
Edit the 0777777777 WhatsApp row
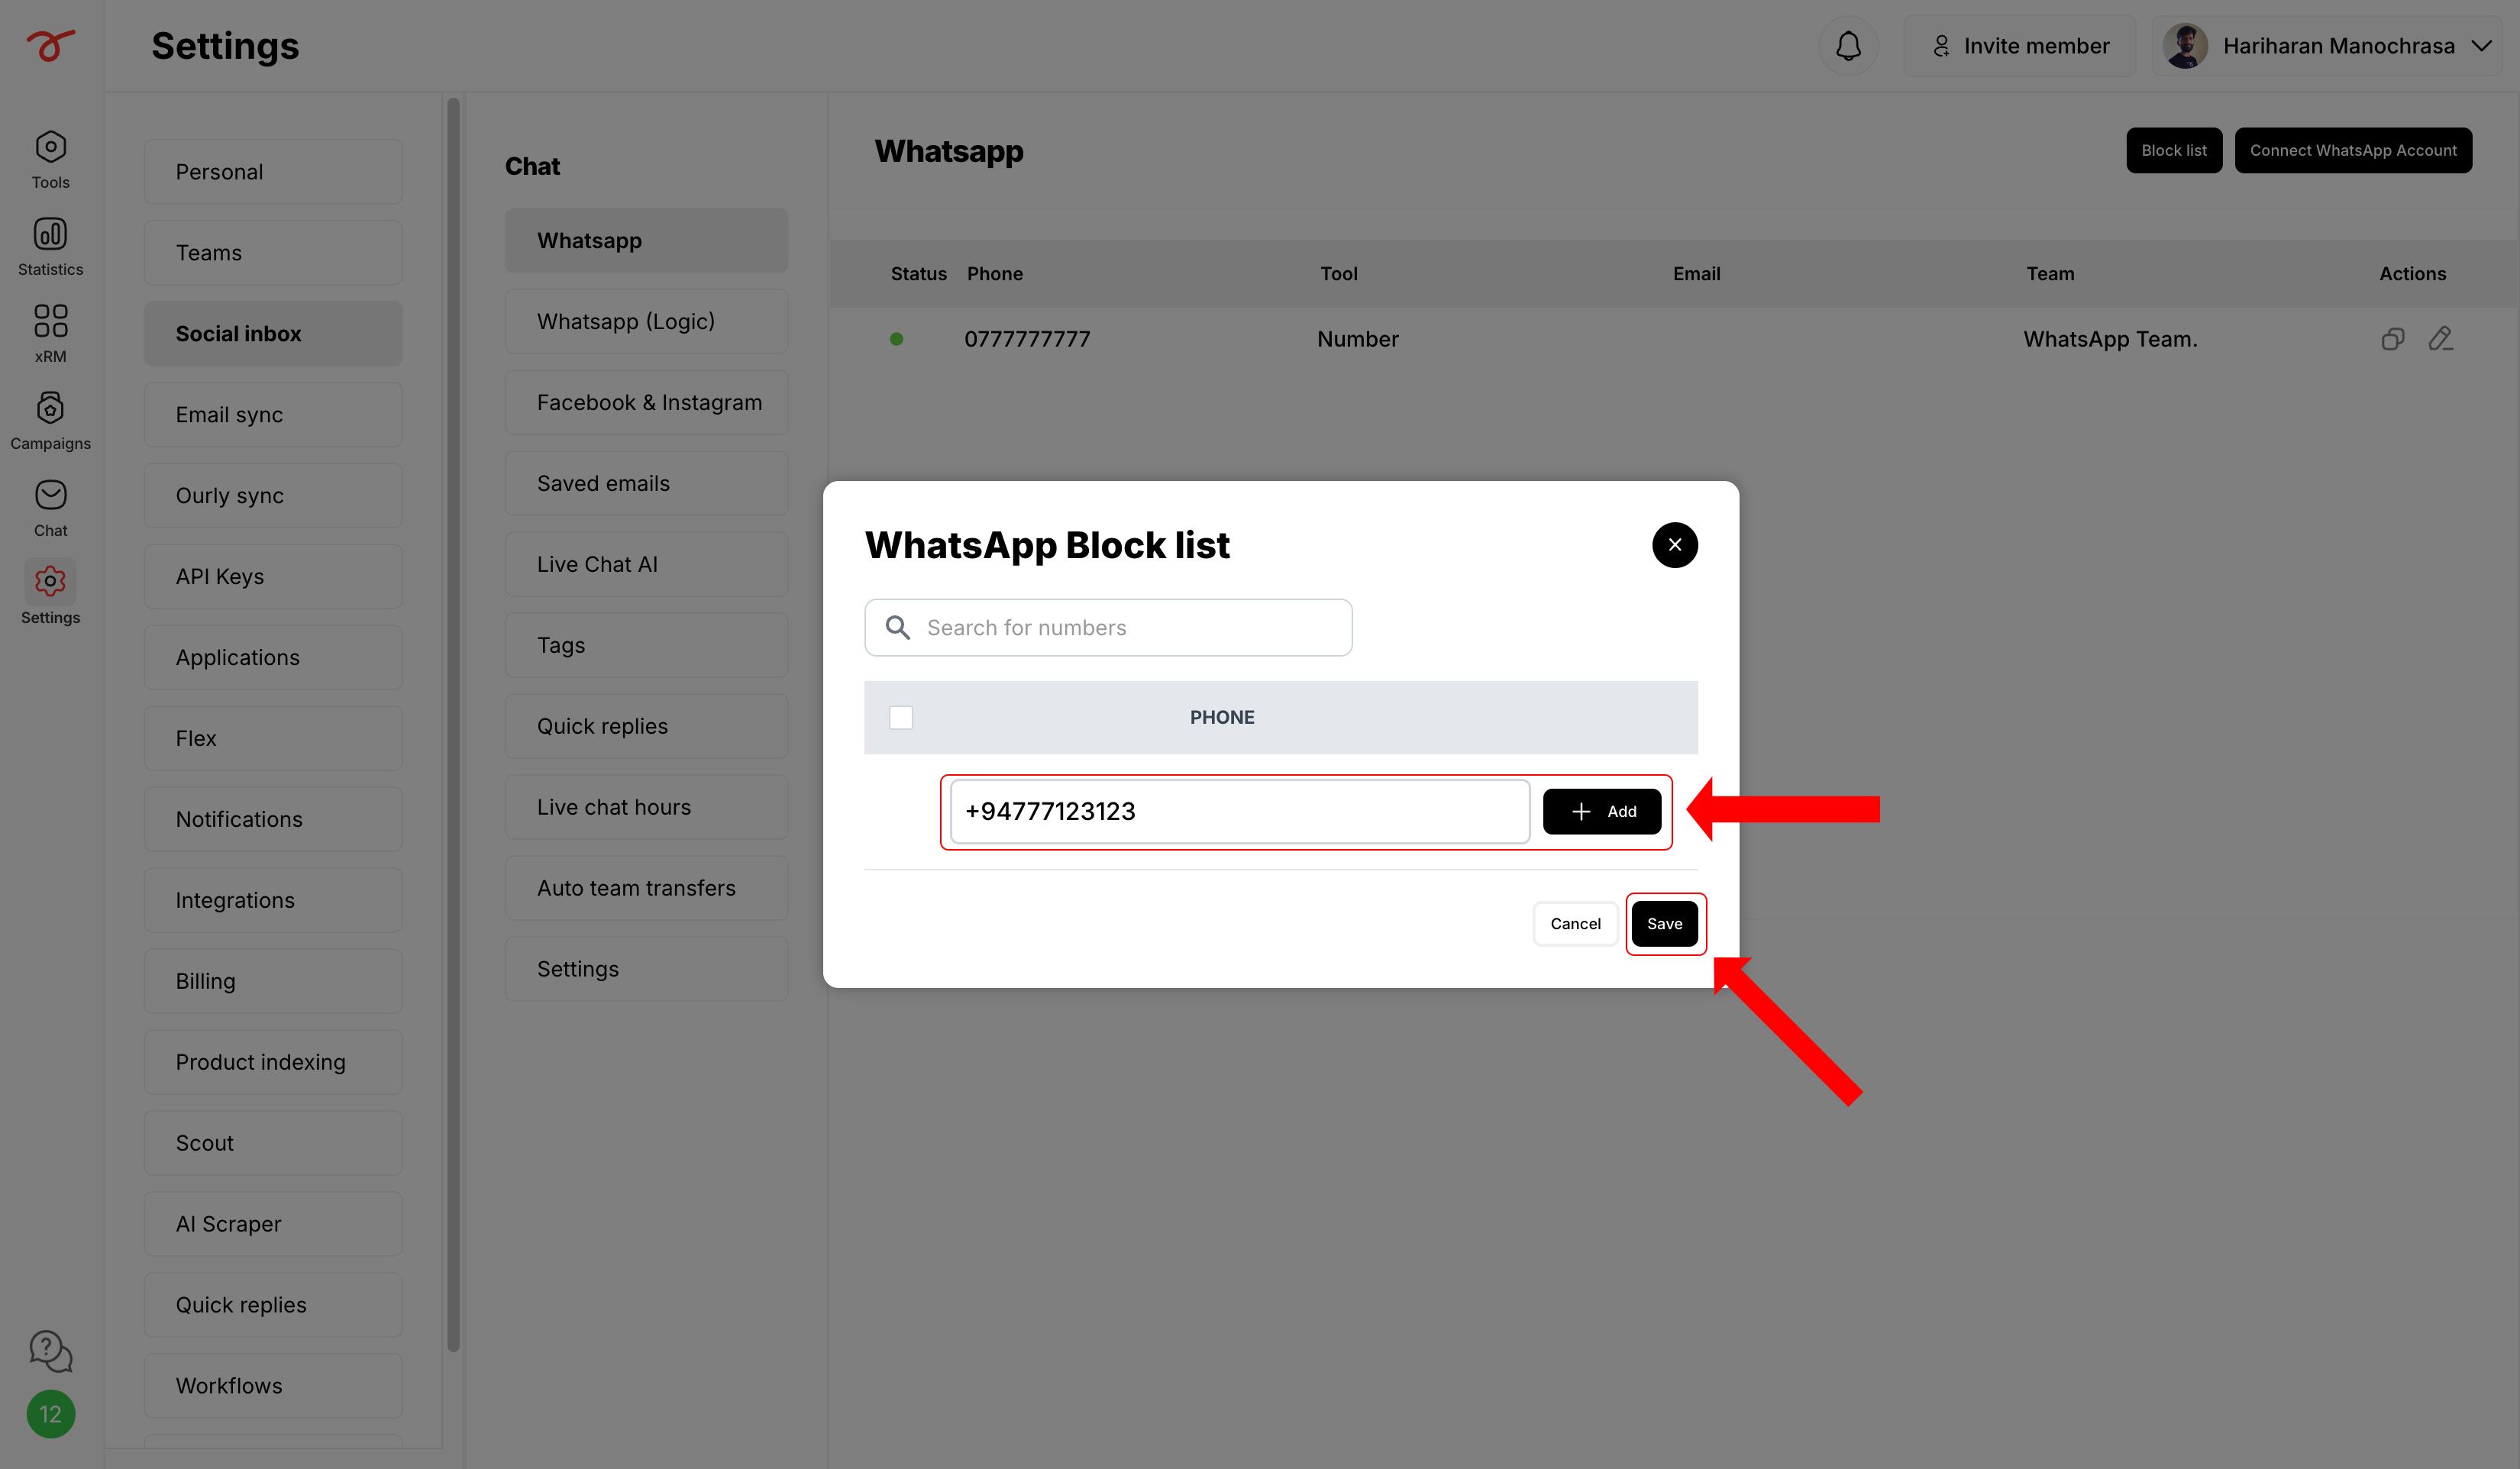tap(2440, 339)
